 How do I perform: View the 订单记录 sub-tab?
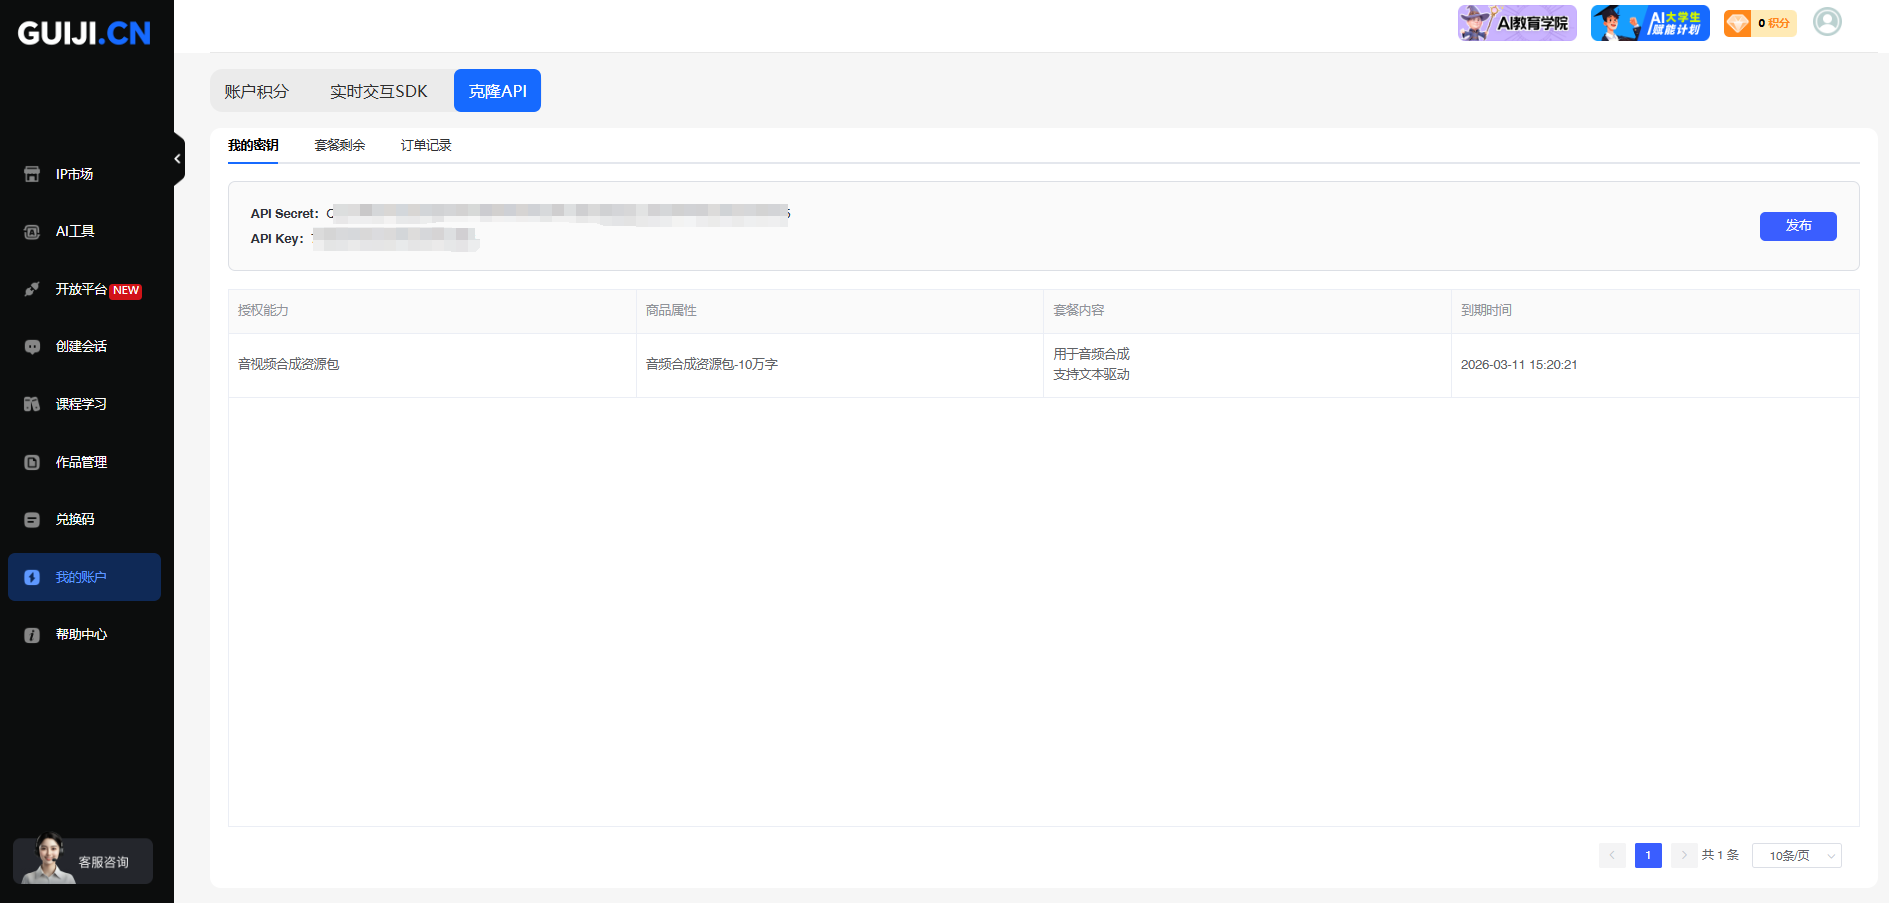pyautogui.click(x=426, y=145)
